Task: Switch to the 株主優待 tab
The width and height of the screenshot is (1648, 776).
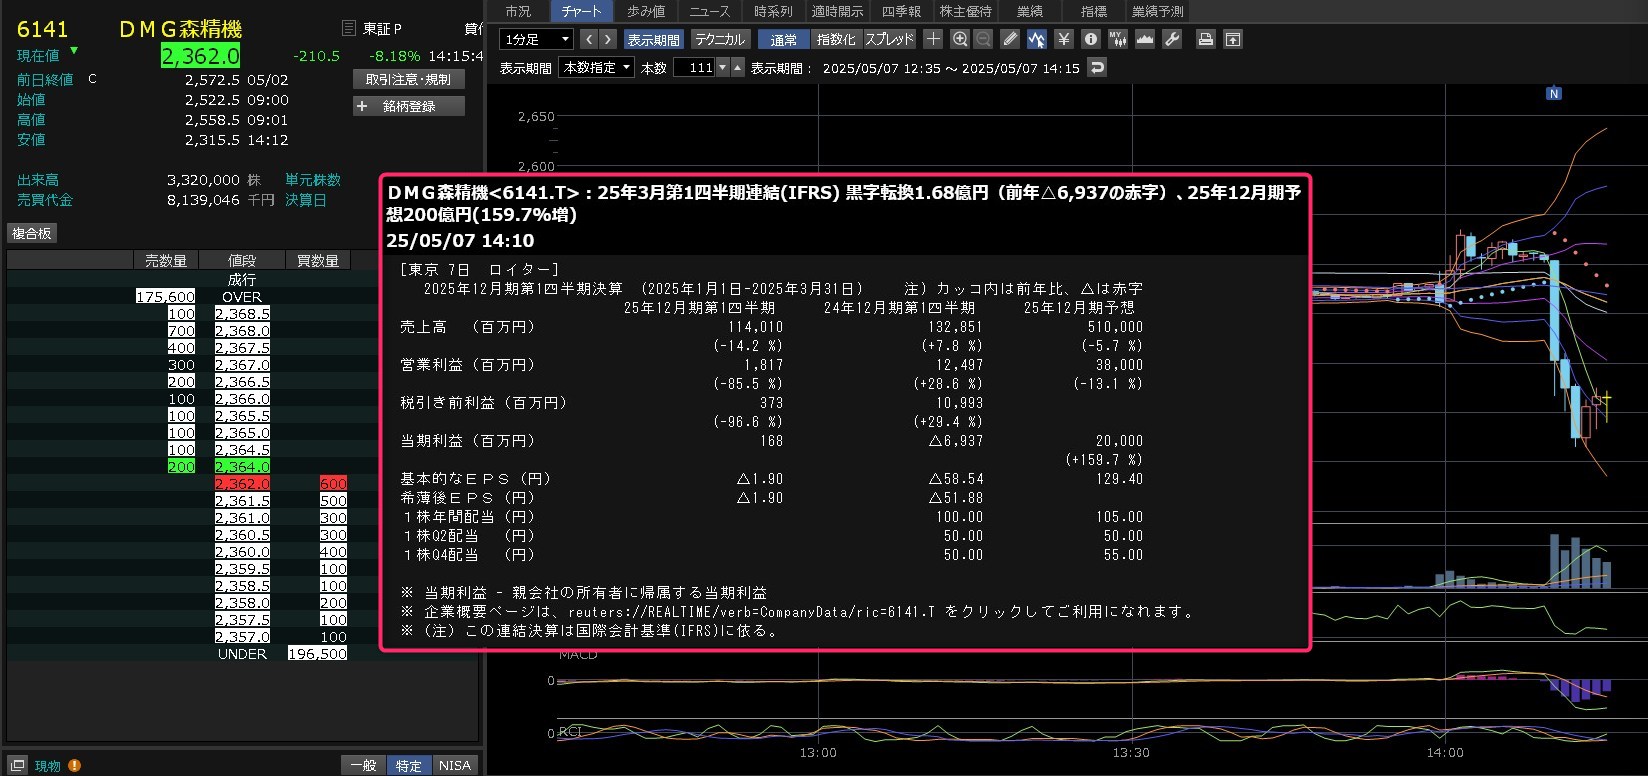Action: point(966,11)
